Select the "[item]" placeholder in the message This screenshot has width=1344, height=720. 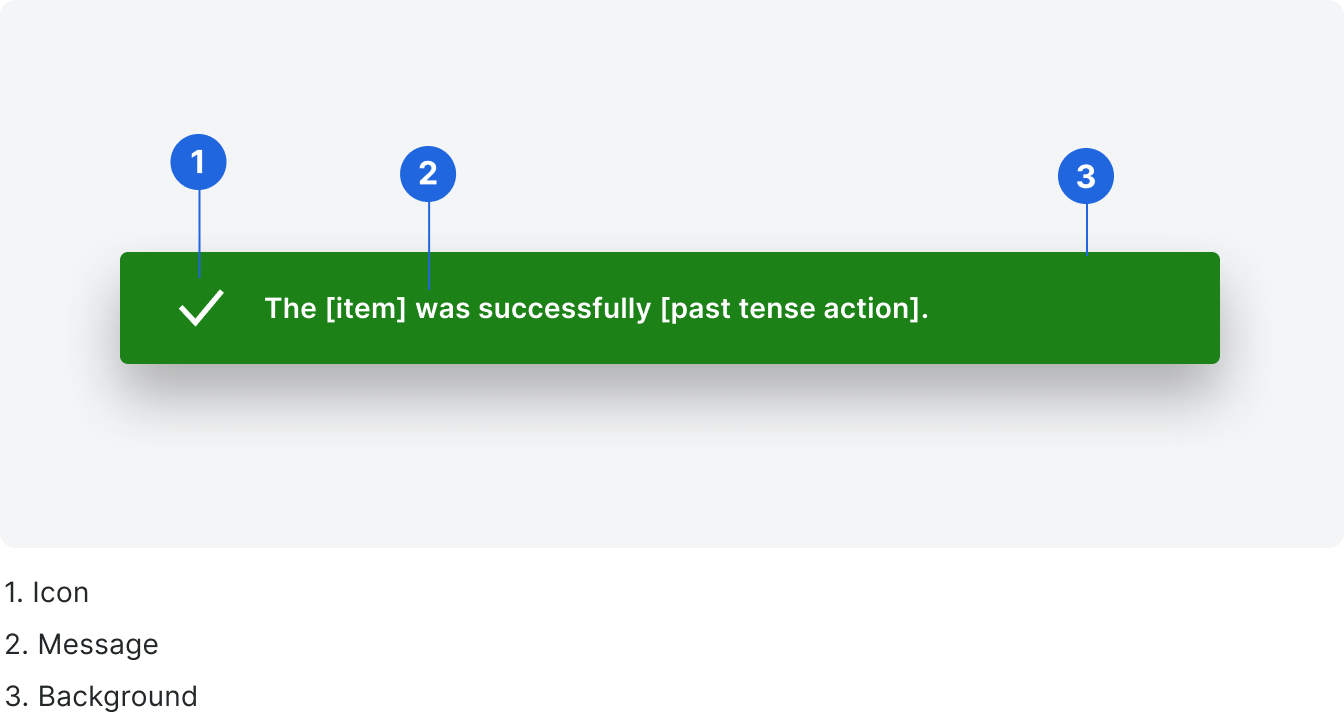point(366,309)
